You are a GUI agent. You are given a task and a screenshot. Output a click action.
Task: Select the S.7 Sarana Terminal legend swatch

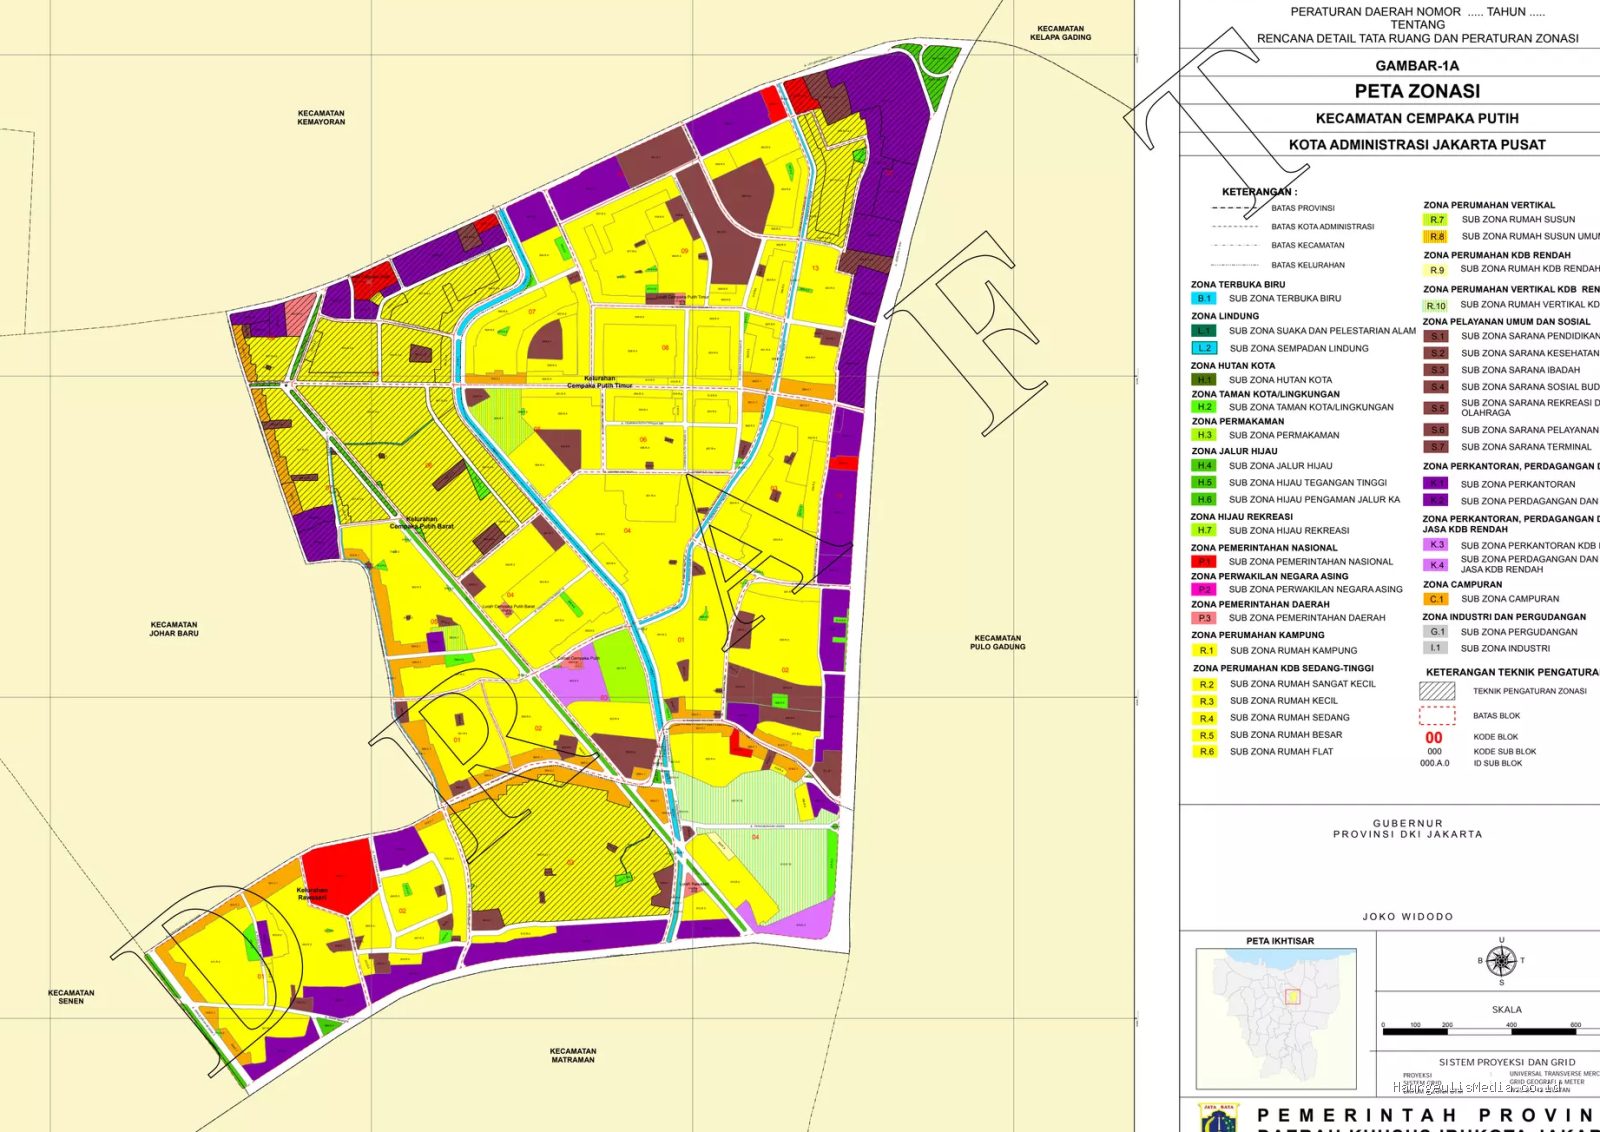coord(1437,447)
